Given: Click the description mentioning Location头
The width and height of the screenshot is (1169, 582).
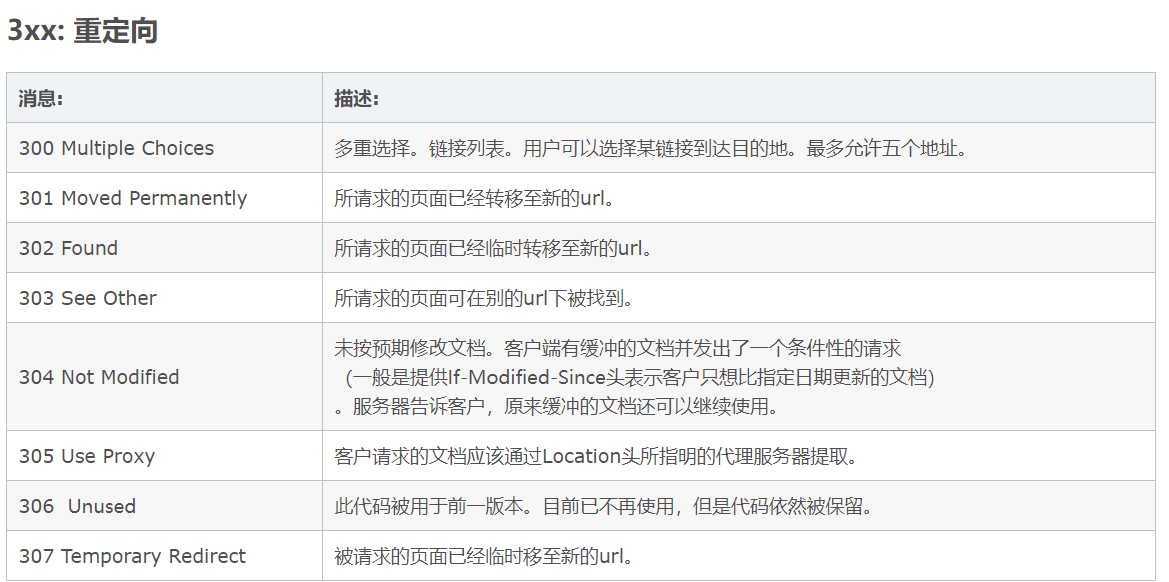Looking at the screenshot, I should pyautogui.click(x=597, y=456).
